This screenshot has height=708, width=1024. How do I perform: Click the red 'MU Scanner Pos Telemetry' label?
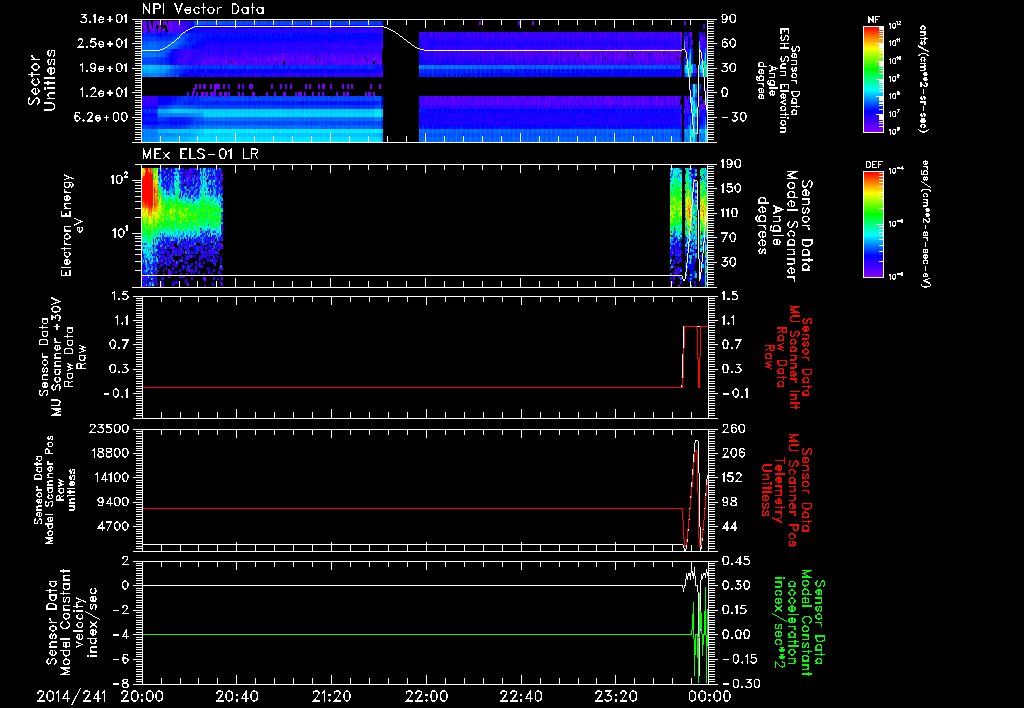pyautogui.click(x=787, y=490)
